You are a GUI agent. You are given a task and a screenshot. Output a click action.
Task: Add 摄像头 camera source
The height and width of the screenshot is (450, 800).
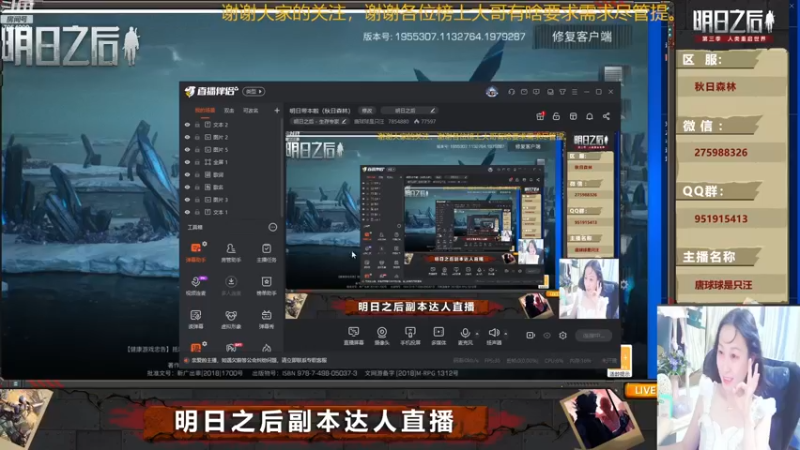click(382, 336)
